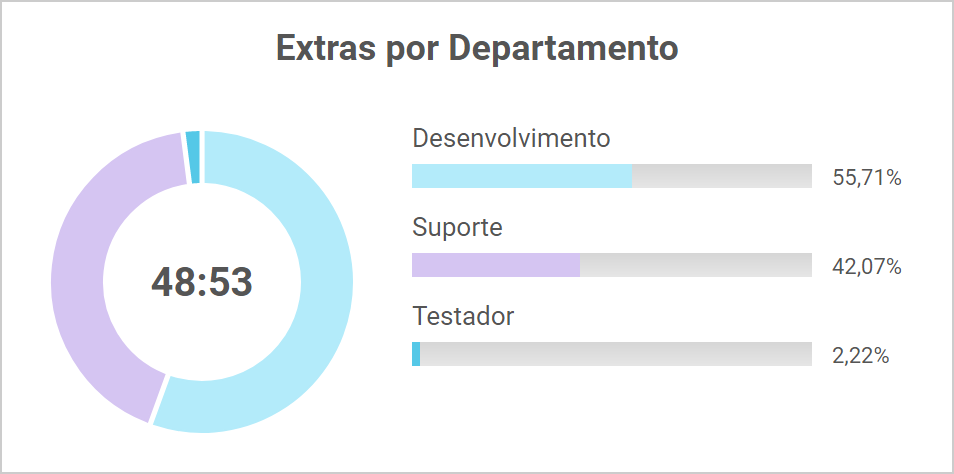The height and width of the screenshot is (474, 954).
Task: Click the purple Suporte bar fill
Action: tap(495, 265)
